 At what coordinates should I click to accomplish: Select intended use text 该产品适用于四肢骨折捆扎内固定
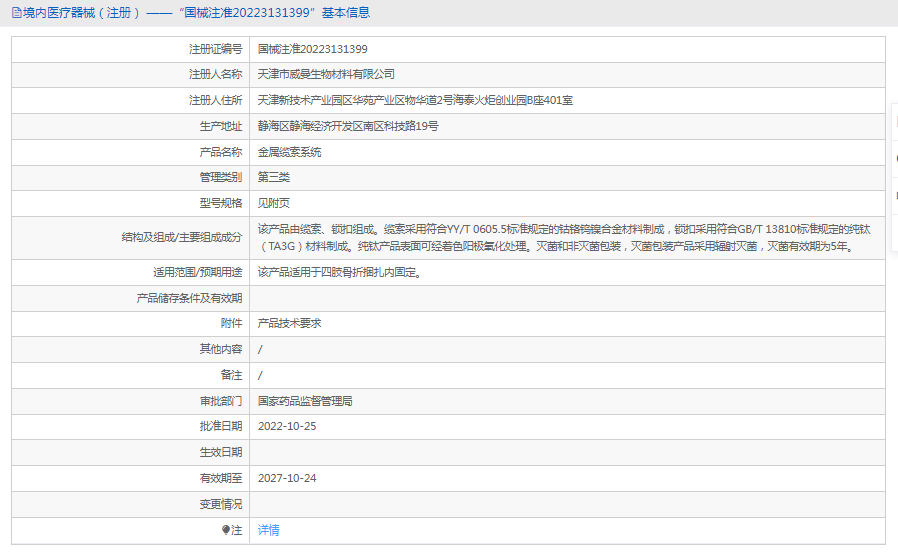(x=340, y=272)
